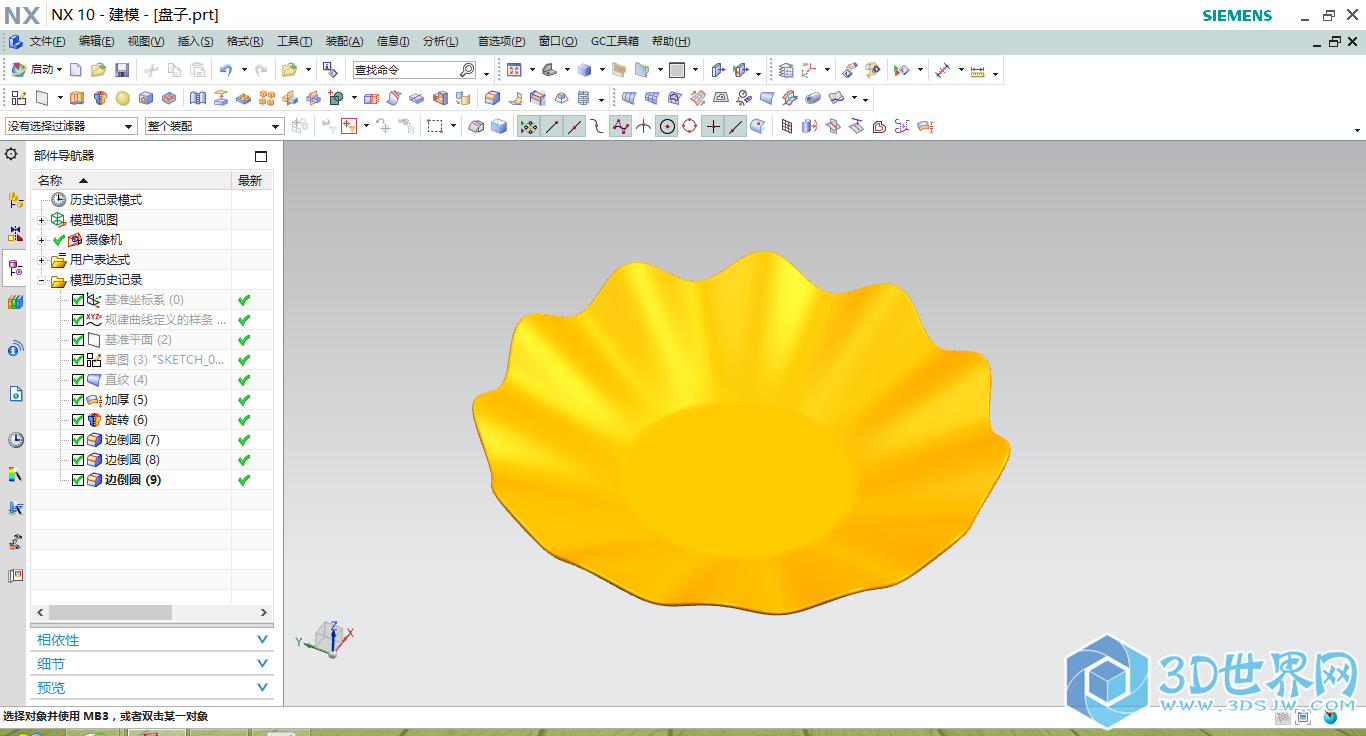This screenshot has width=1366, height=736.
Task: Click the WCS orientation icon
Action: point(811,70)
